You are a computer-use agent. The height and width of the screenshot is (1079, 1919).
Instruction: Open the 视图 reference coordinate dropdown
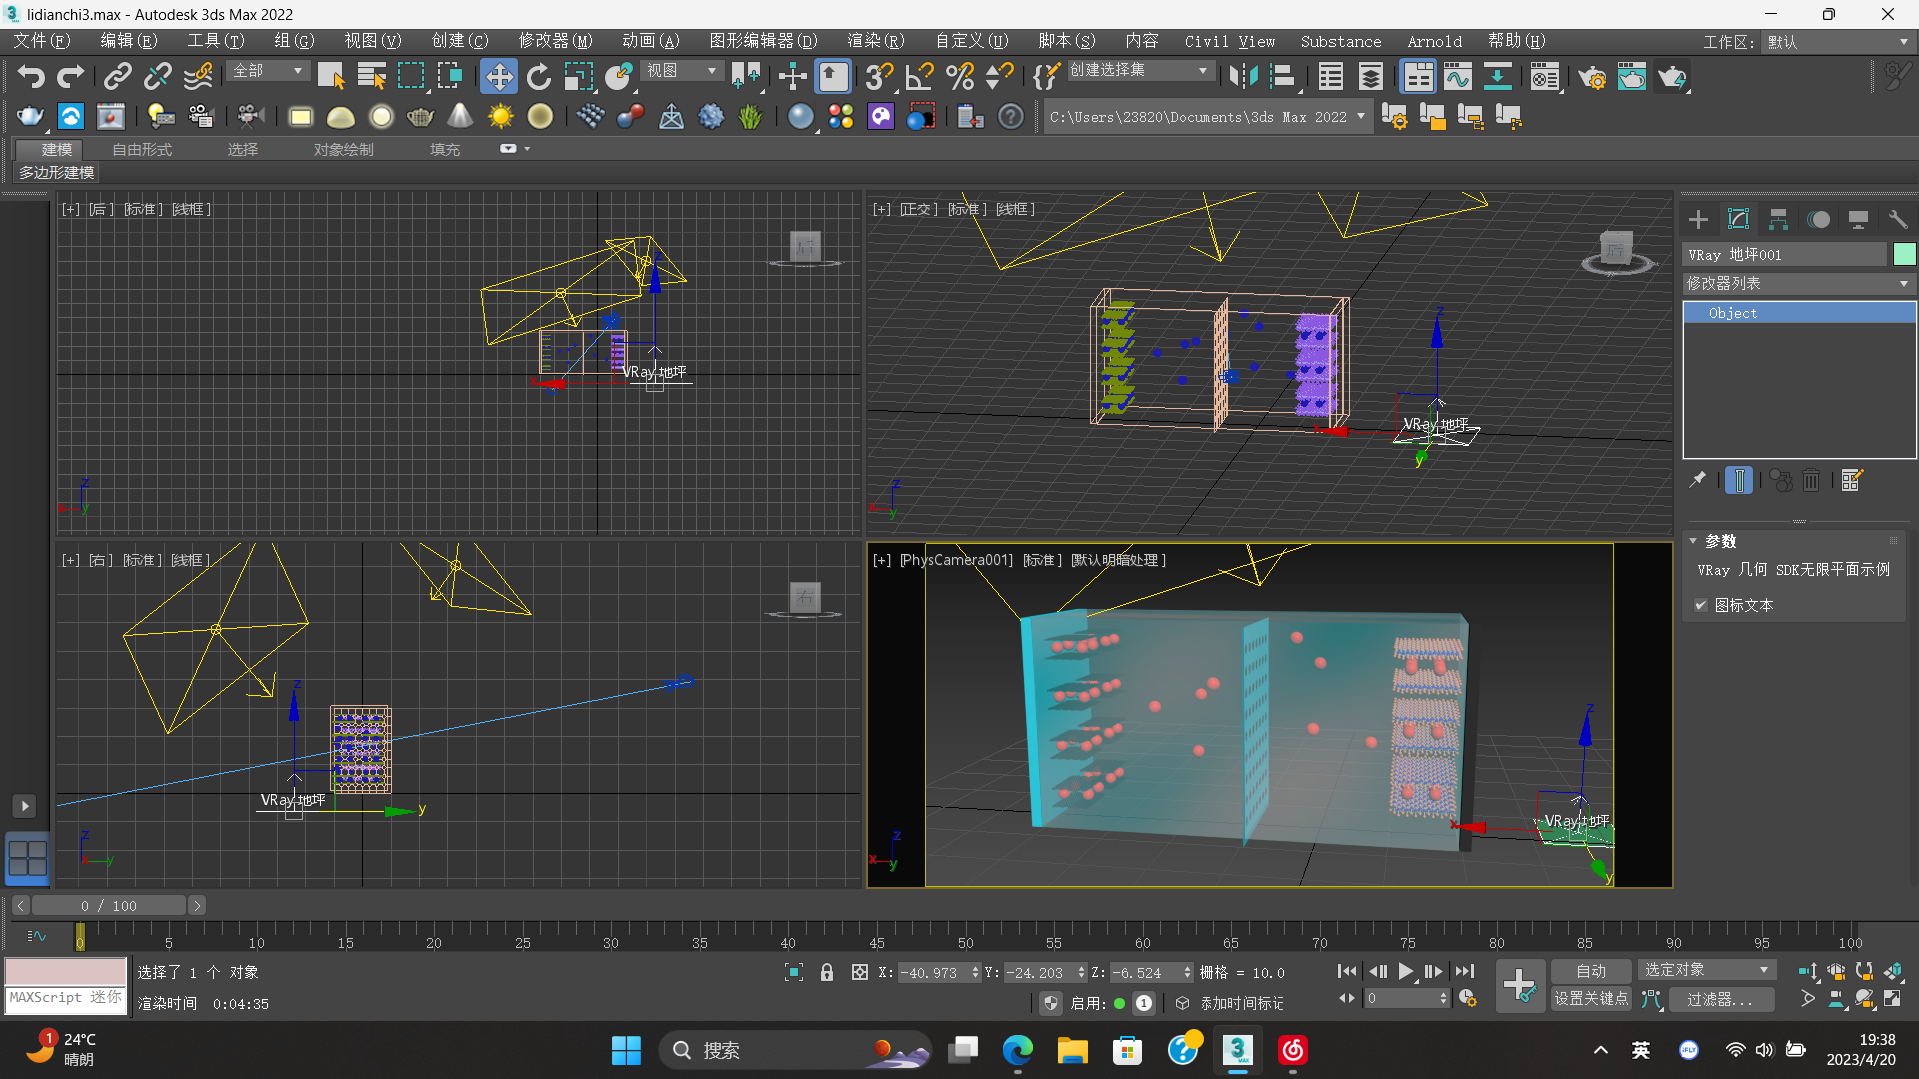pyautogui.click(x=681, y=71)
